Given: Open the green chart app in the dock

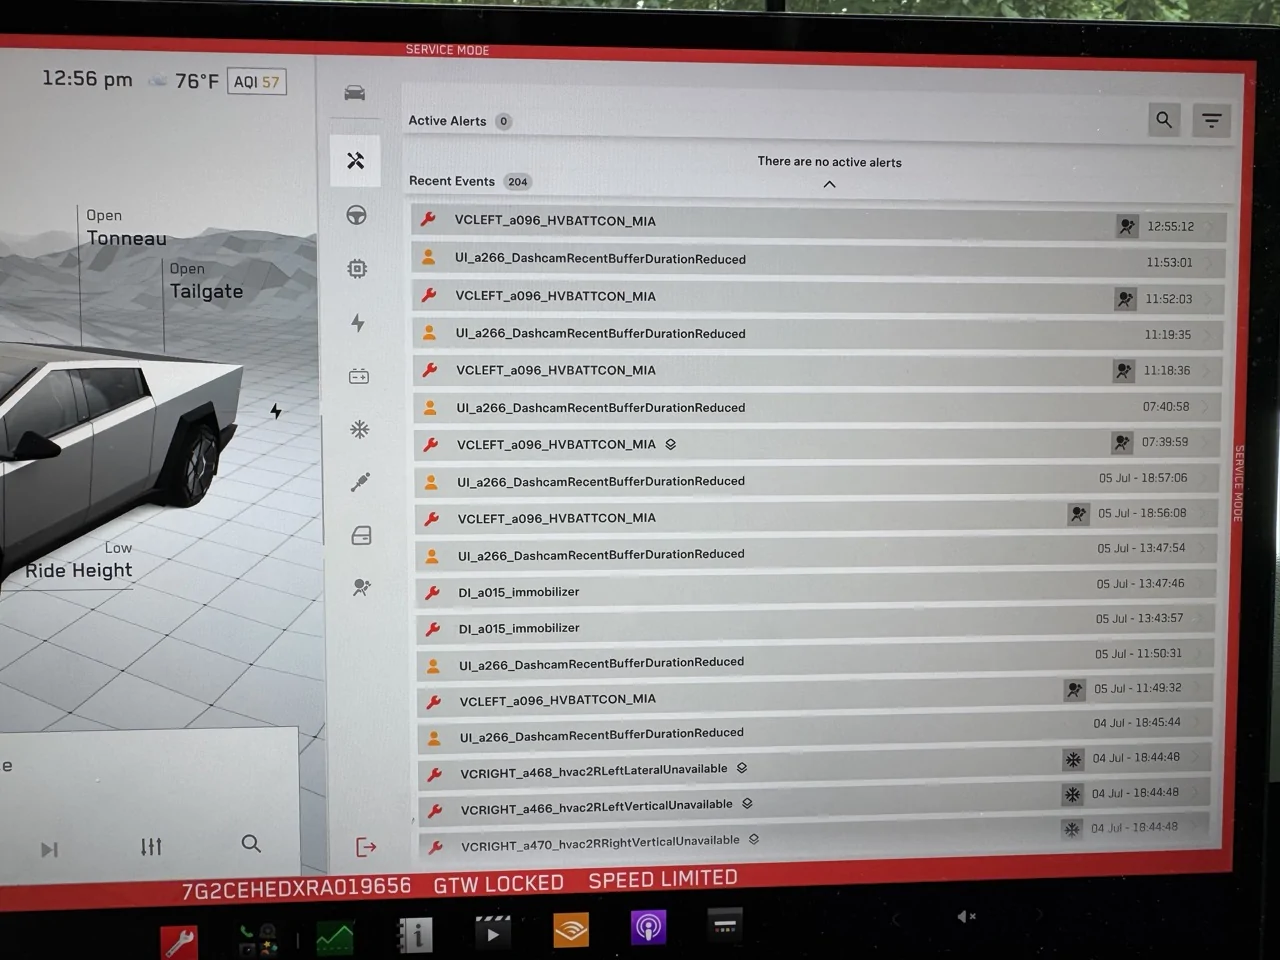Looking at the screenshot, I should point(334,938).
